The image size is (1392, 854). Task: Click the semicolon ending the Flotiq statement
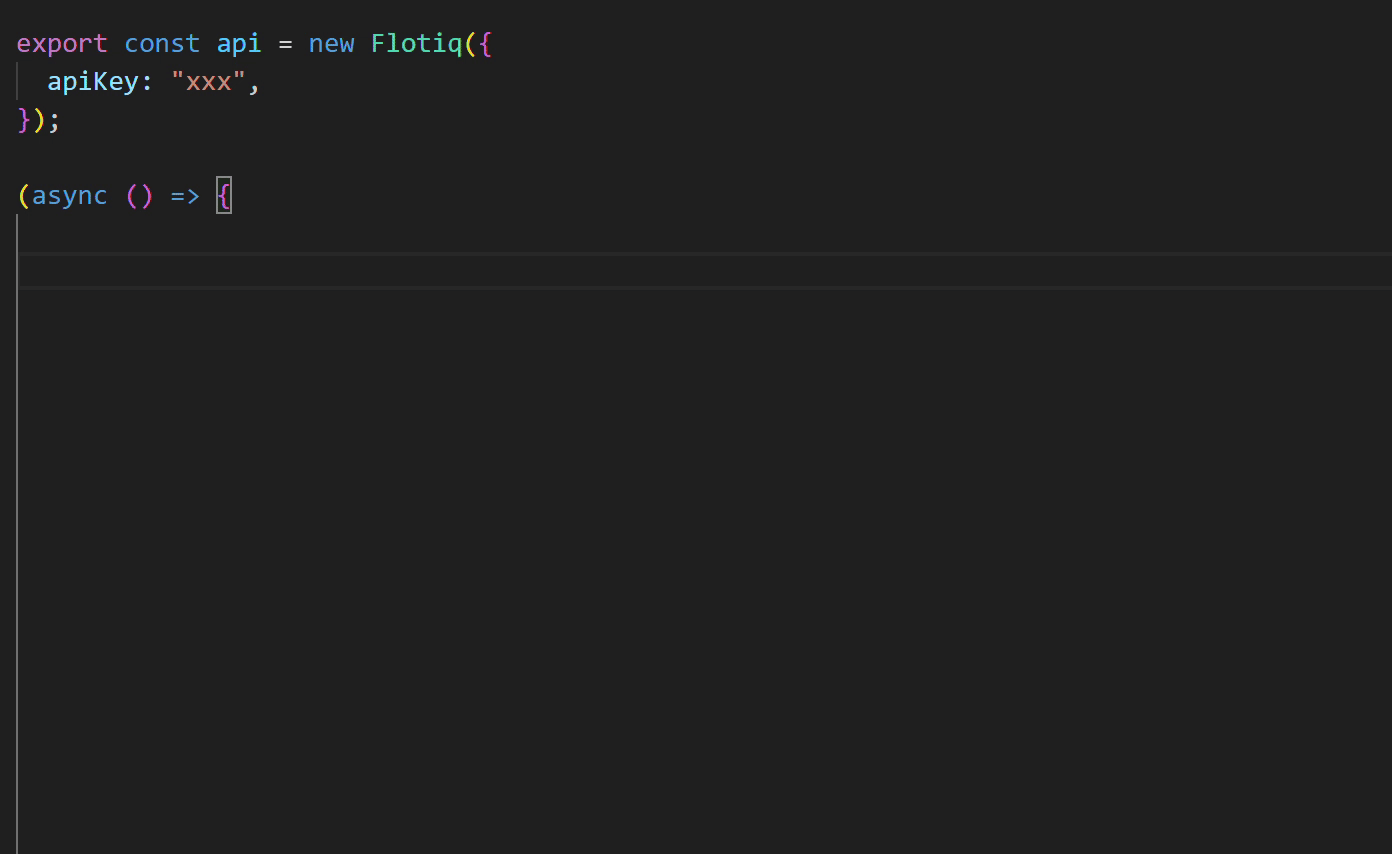[54, 120]
